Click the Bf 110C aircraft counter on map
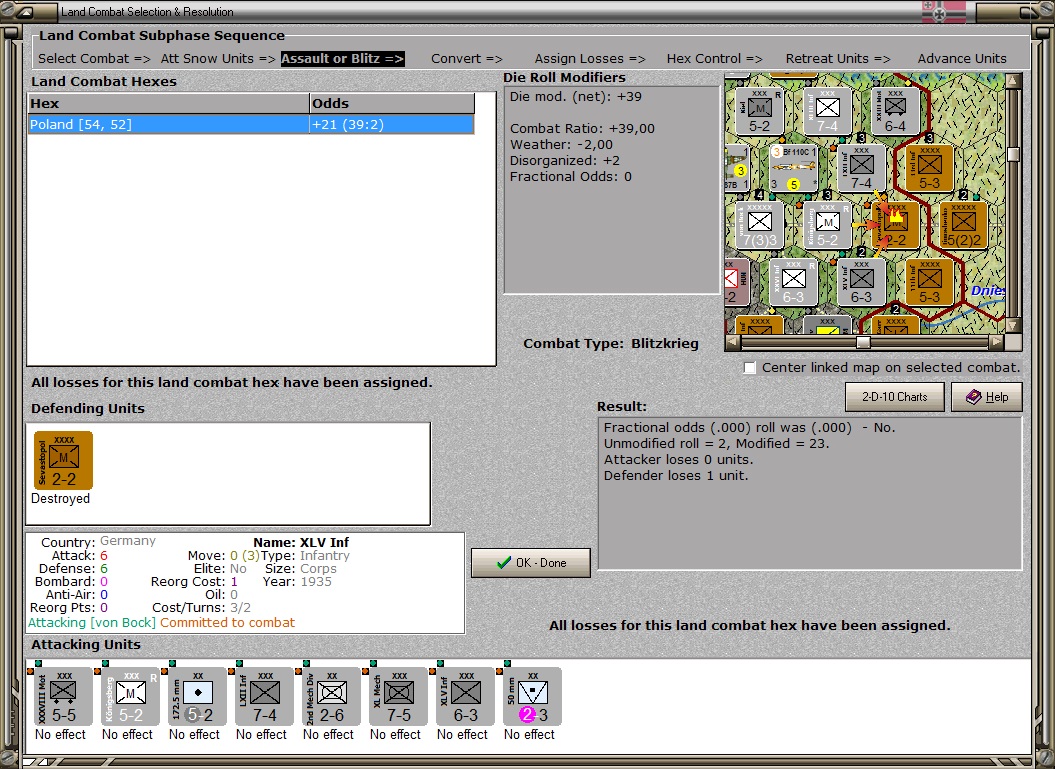This screenshot has height=769, width=1055. pos(793,168)
